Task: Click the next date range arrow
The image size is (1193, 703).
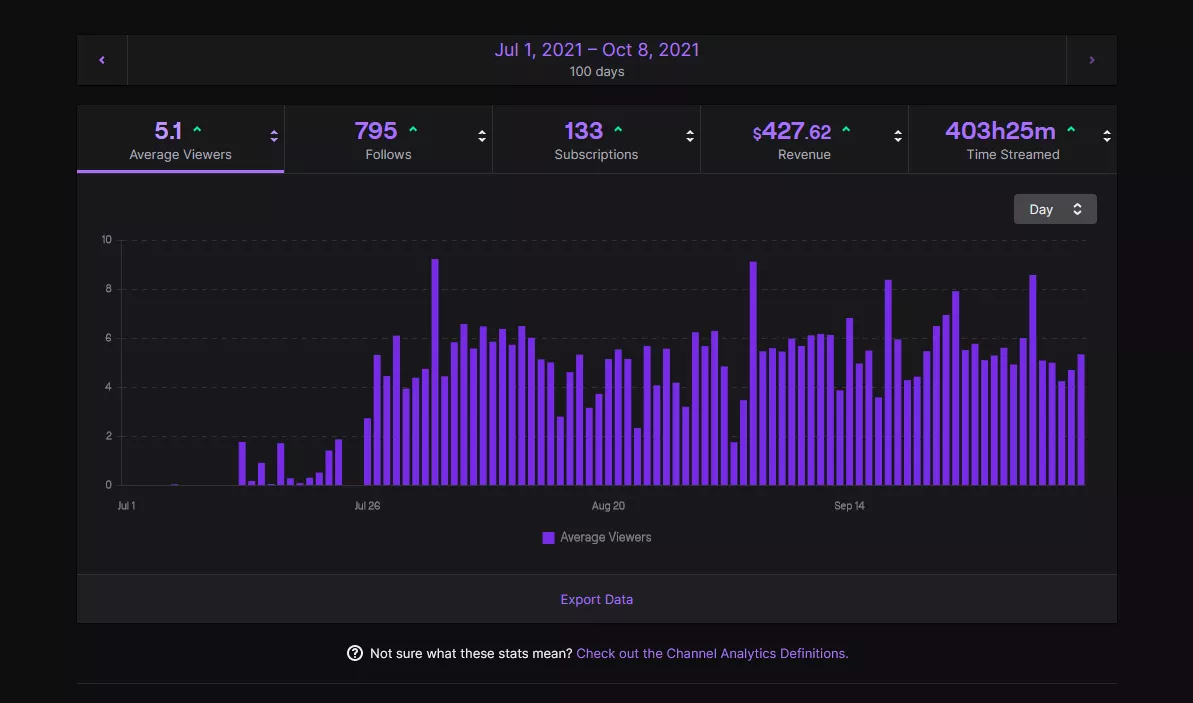Action: 1091,60
